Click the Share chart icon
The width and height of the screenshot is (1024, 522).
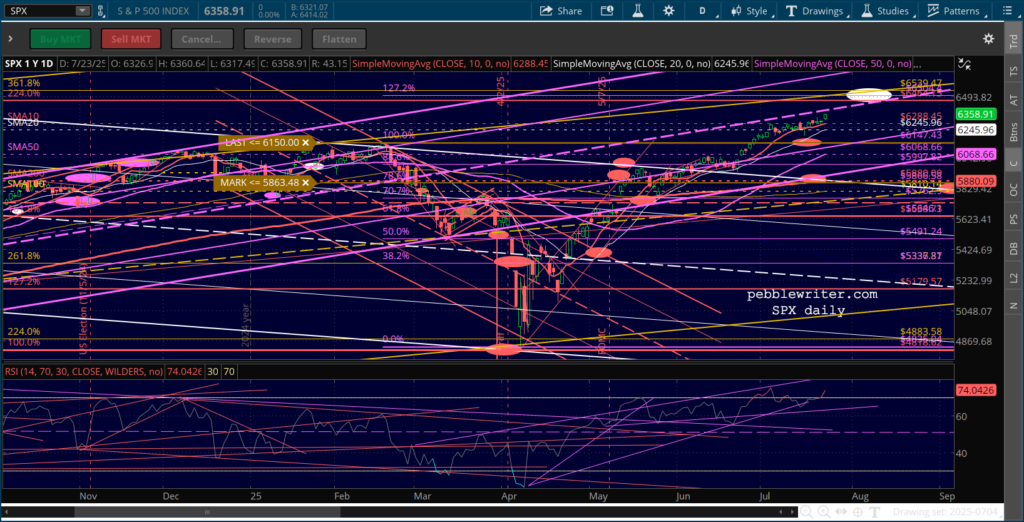click(x=561, y=11)
